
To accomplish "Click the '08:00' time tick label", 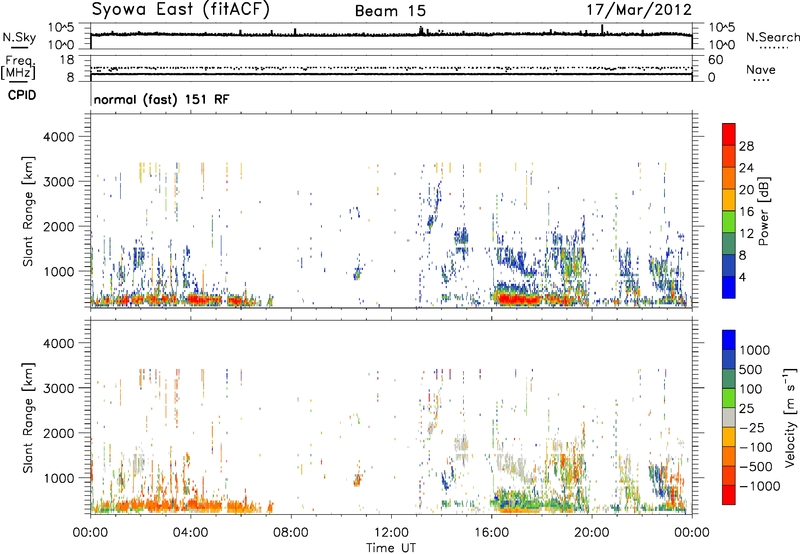I will tap(291, 533).
